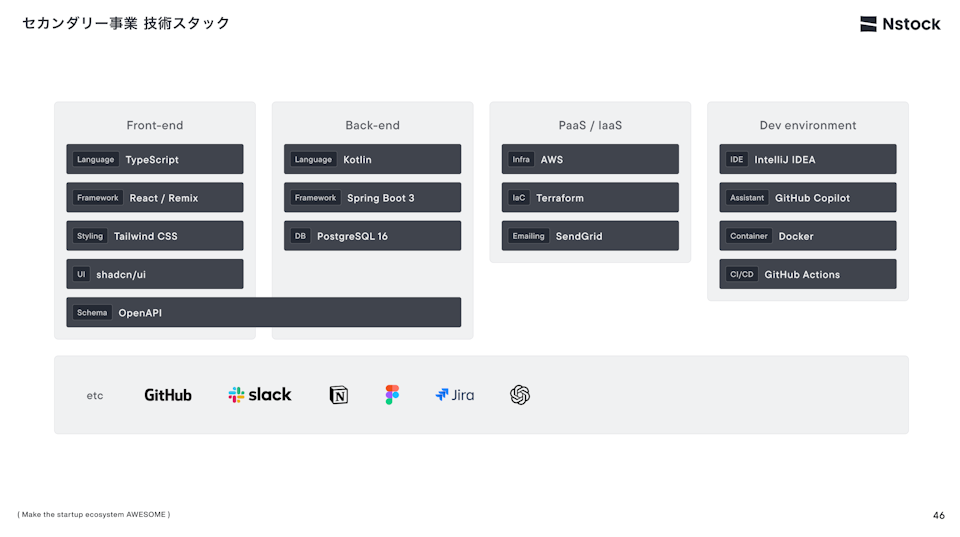Select the Spring Boot 3 bar
960x537 pixels.
pyautogui.click(x=372, y=198)
